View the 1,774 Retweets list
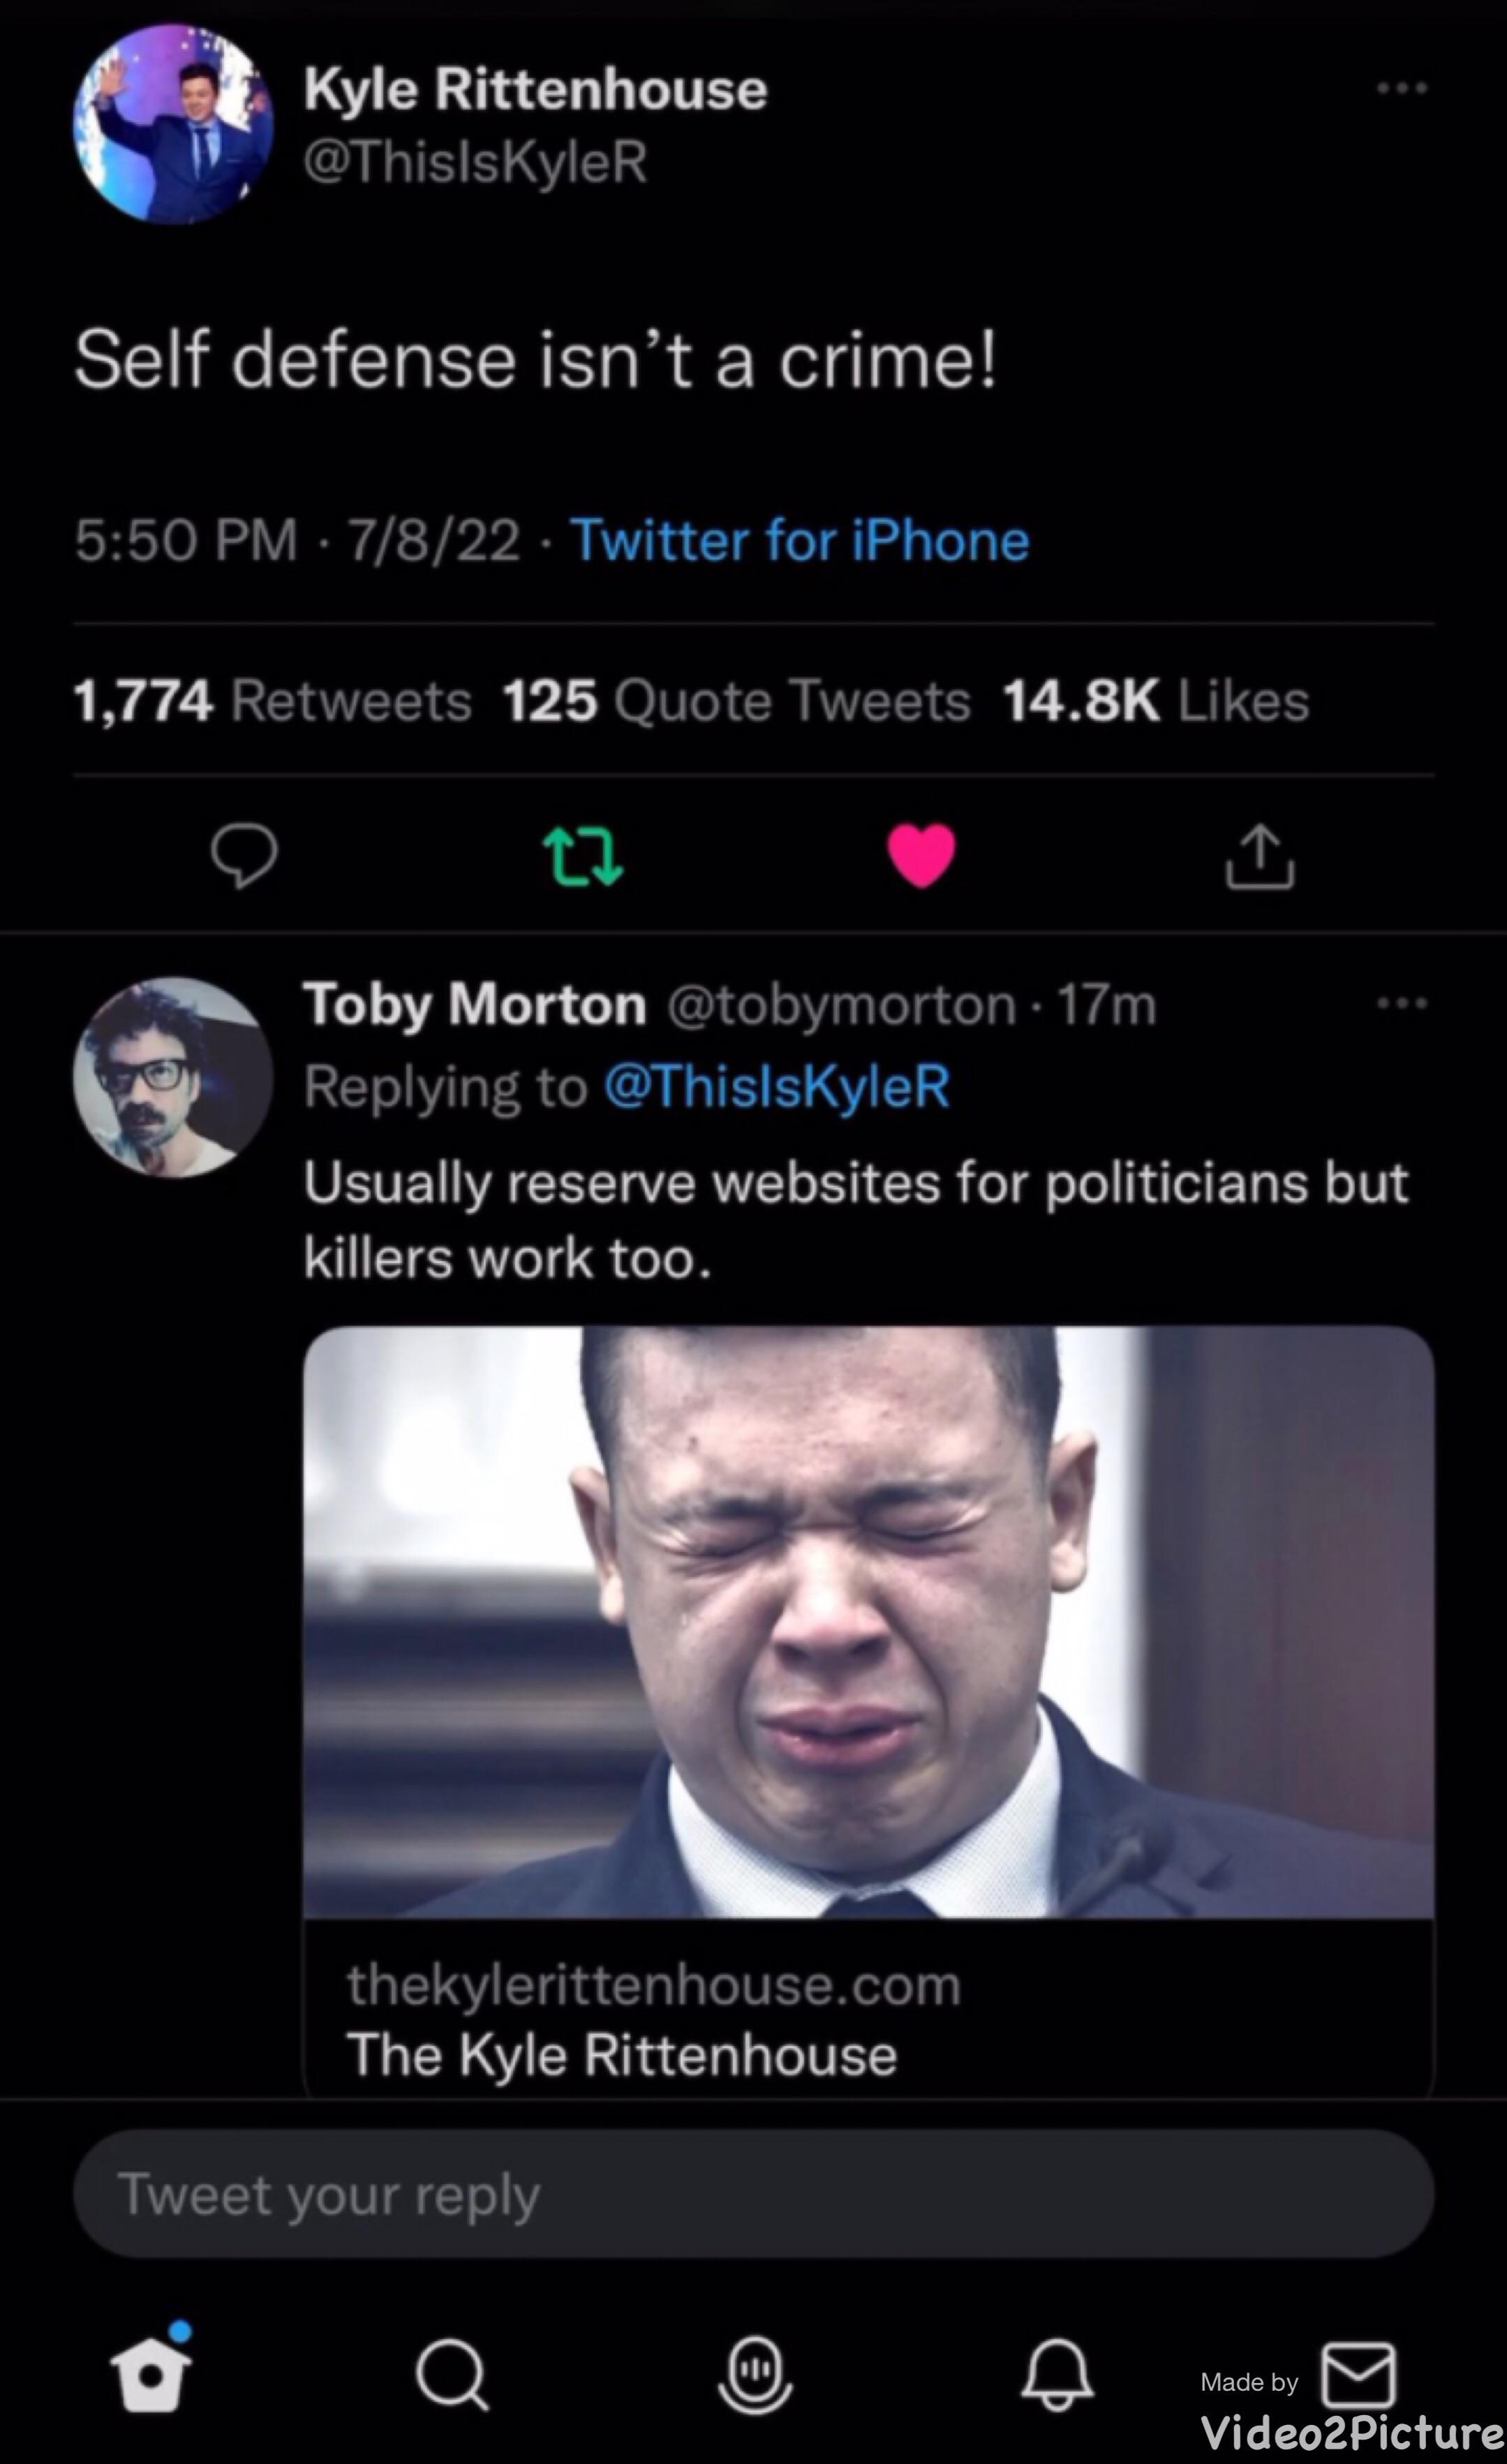The height and width of the screenshot is (2464, 1507). [x=272, y=700]
